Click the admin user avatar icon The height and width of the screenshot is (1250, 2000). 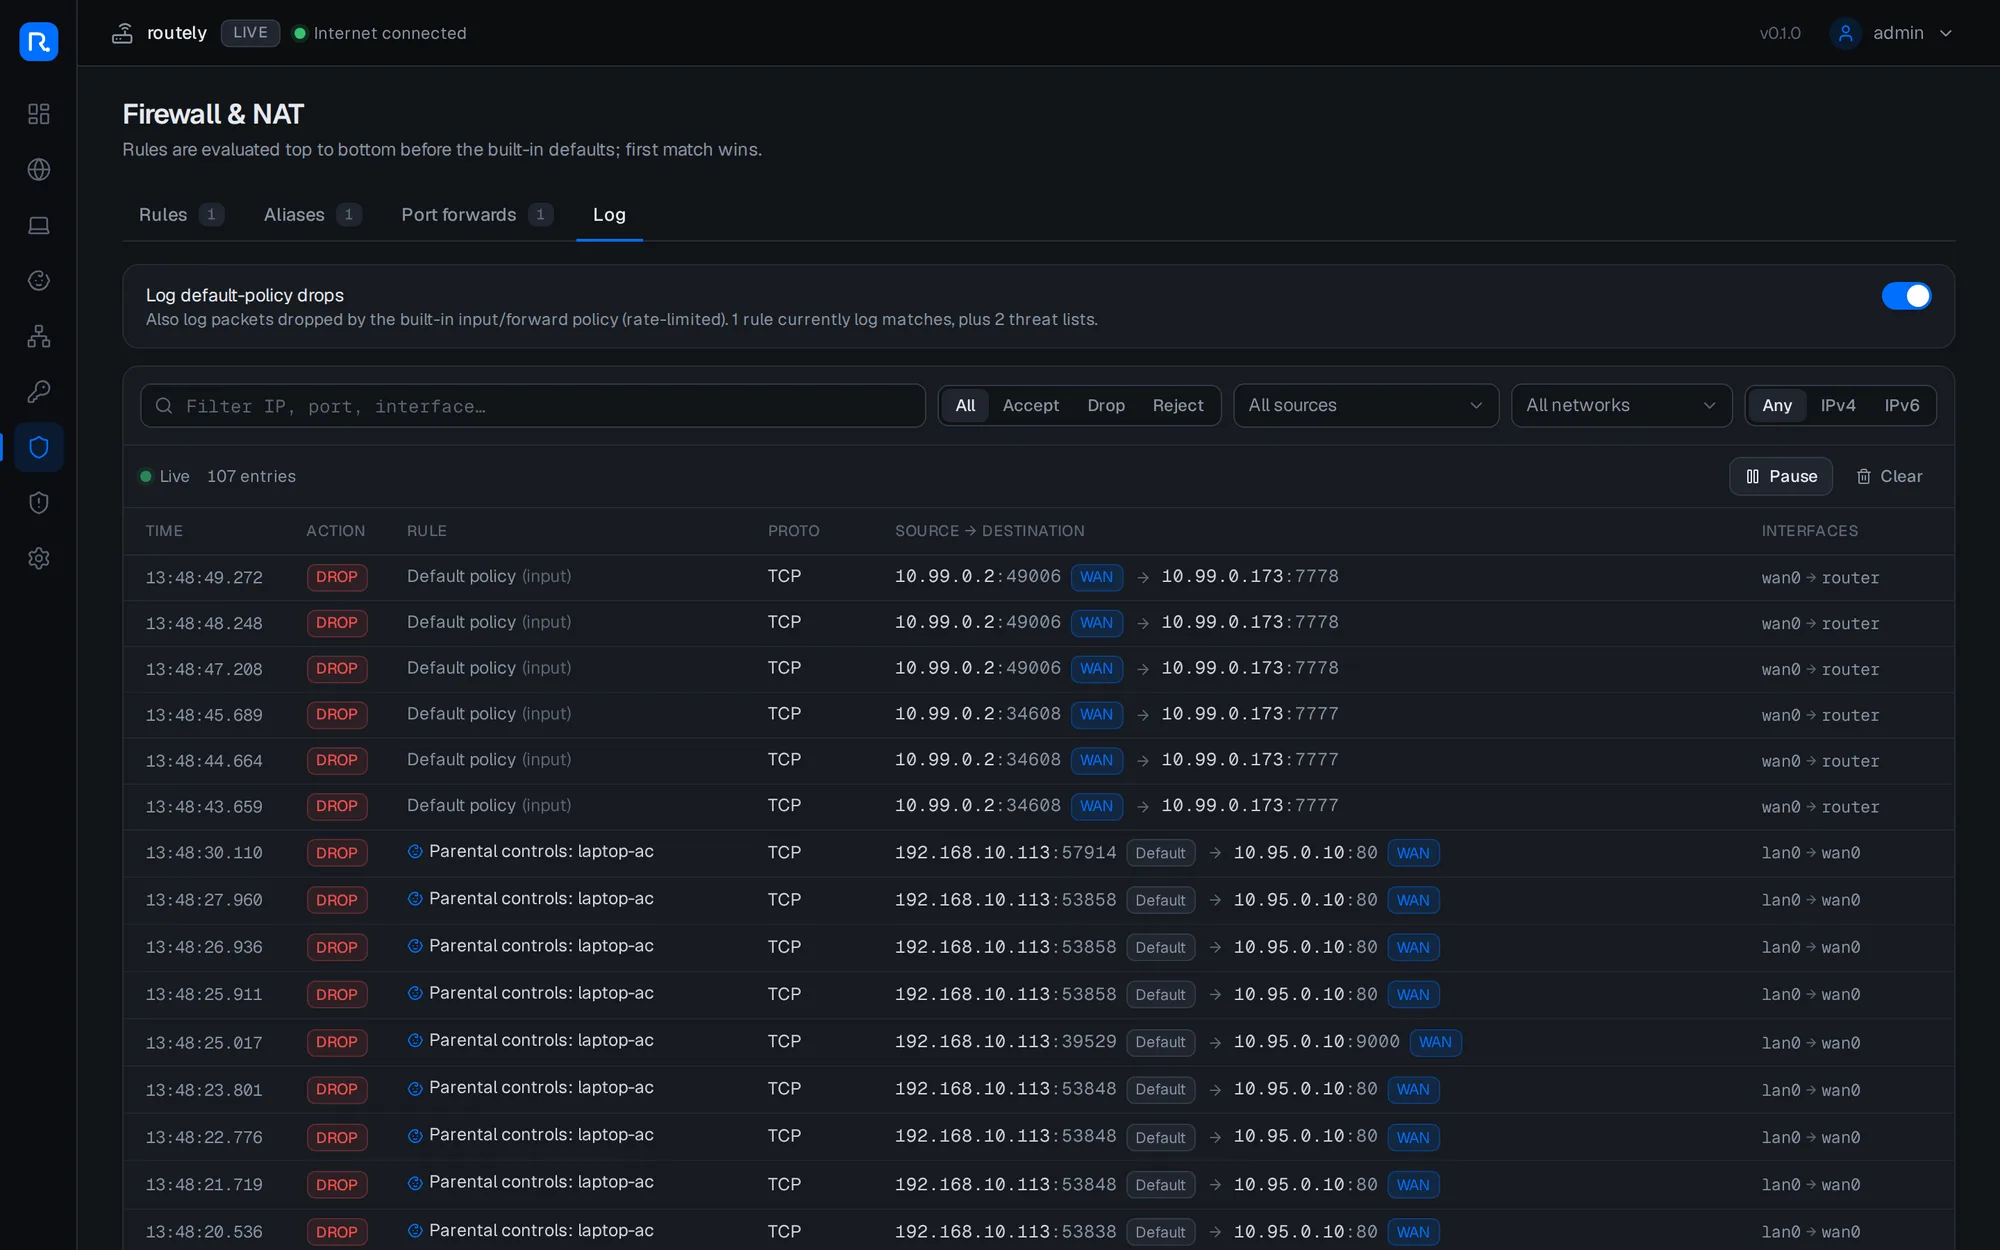click(1845, 33)
